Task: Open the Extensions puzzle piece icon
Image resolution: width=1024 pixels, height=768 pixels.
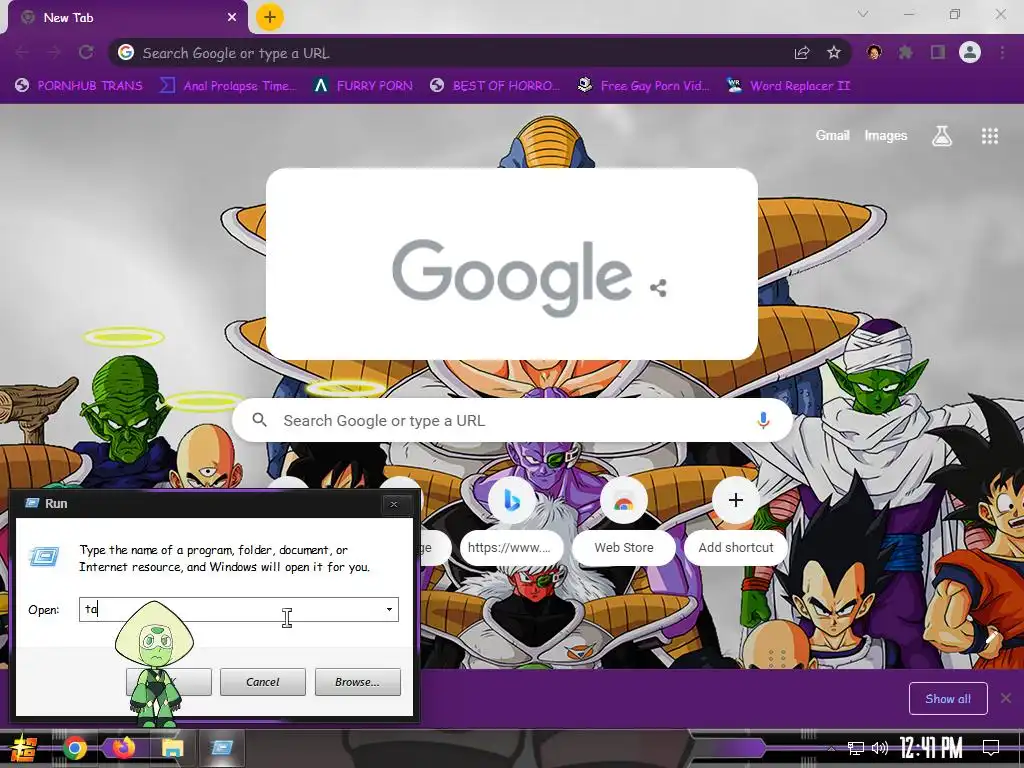Action: tap(905, 52)
